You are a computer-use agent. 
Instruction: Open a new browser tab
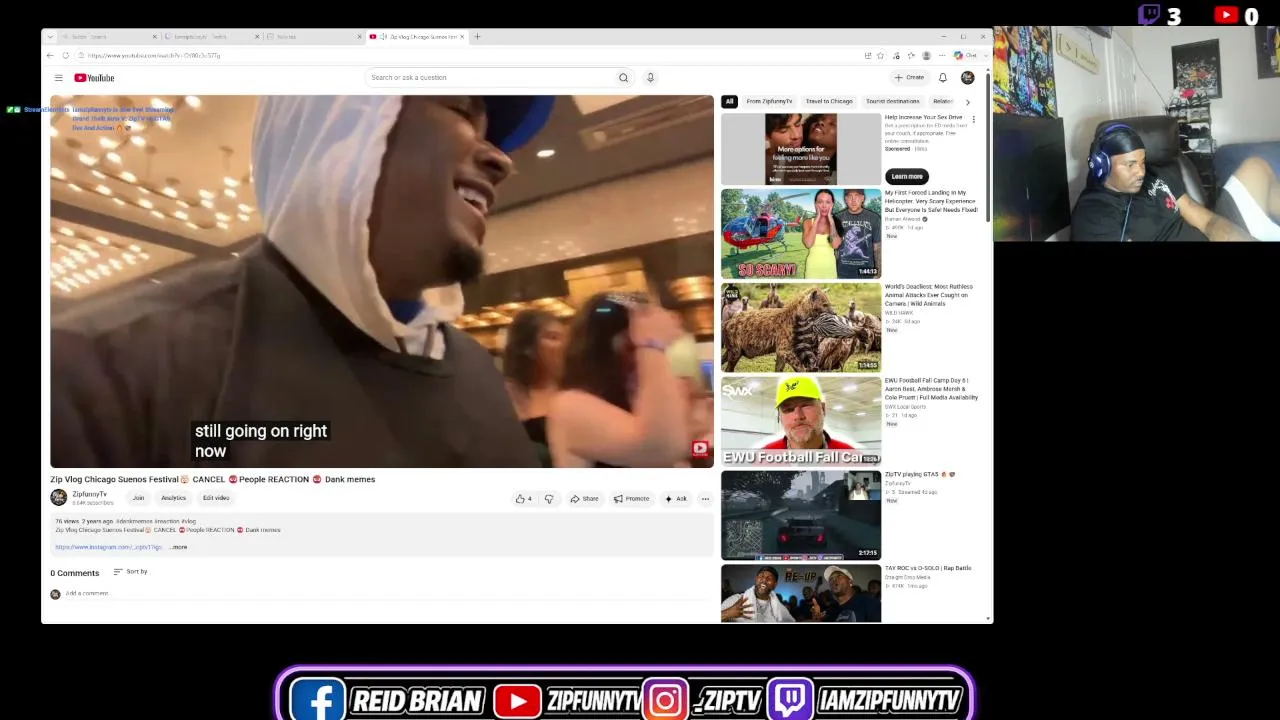477,37
